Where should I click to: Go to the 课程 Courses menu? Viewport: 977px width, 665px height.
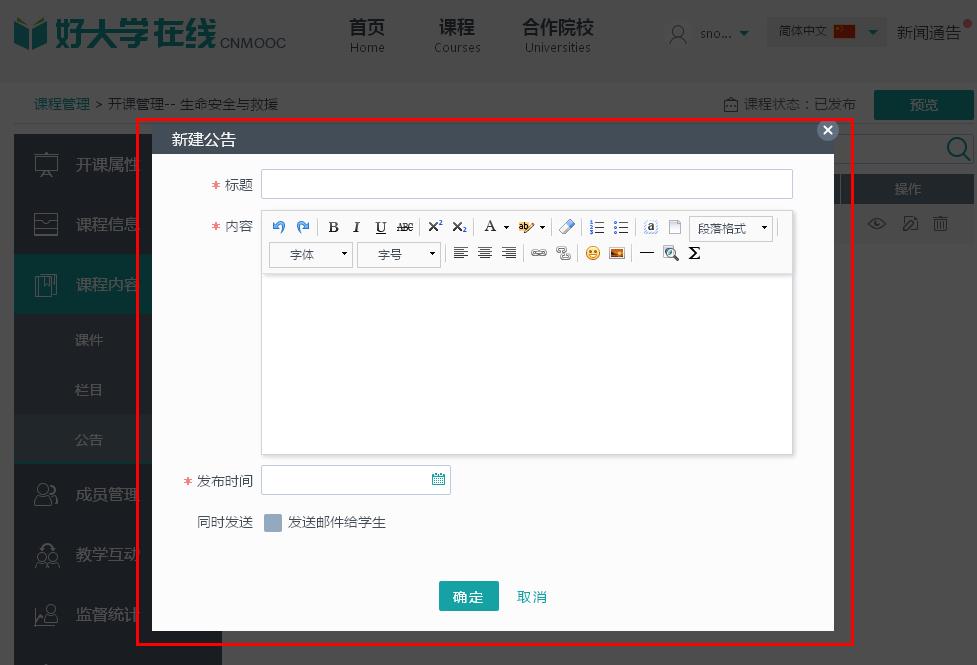point(457,36)
